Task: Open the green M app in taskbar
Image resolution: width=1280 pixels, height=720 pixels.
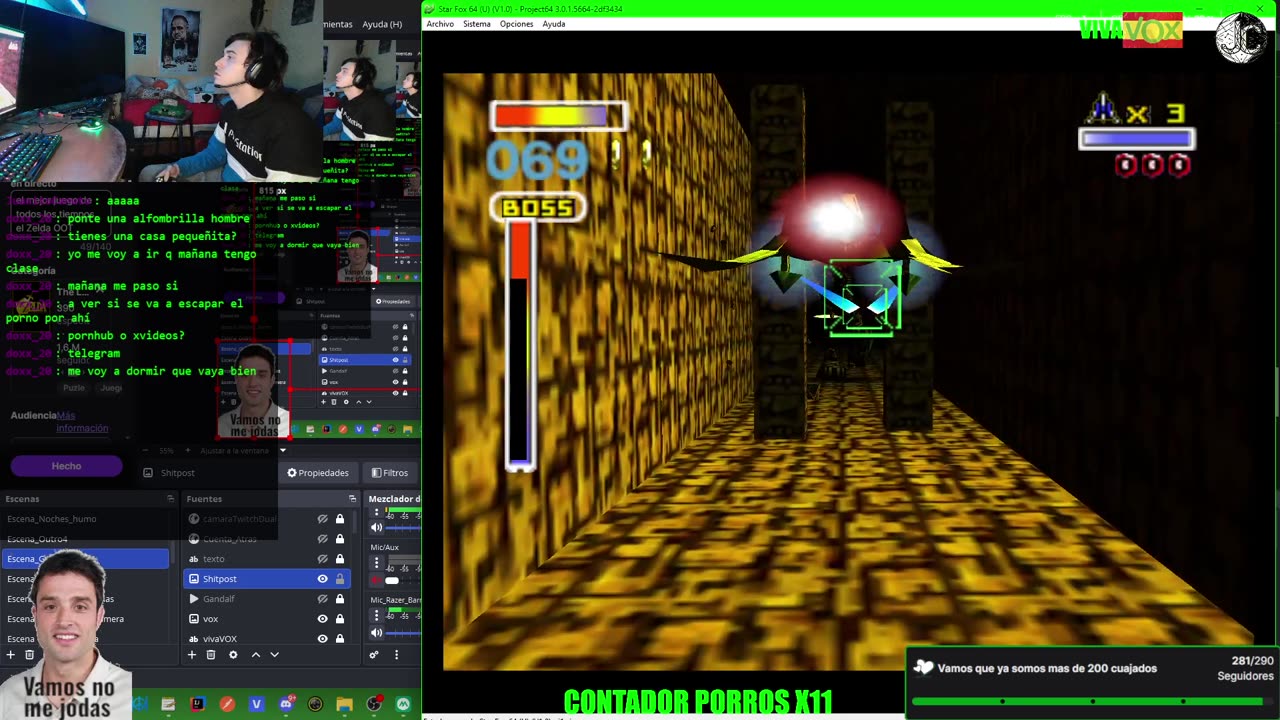Action: (x=403, y=704)
